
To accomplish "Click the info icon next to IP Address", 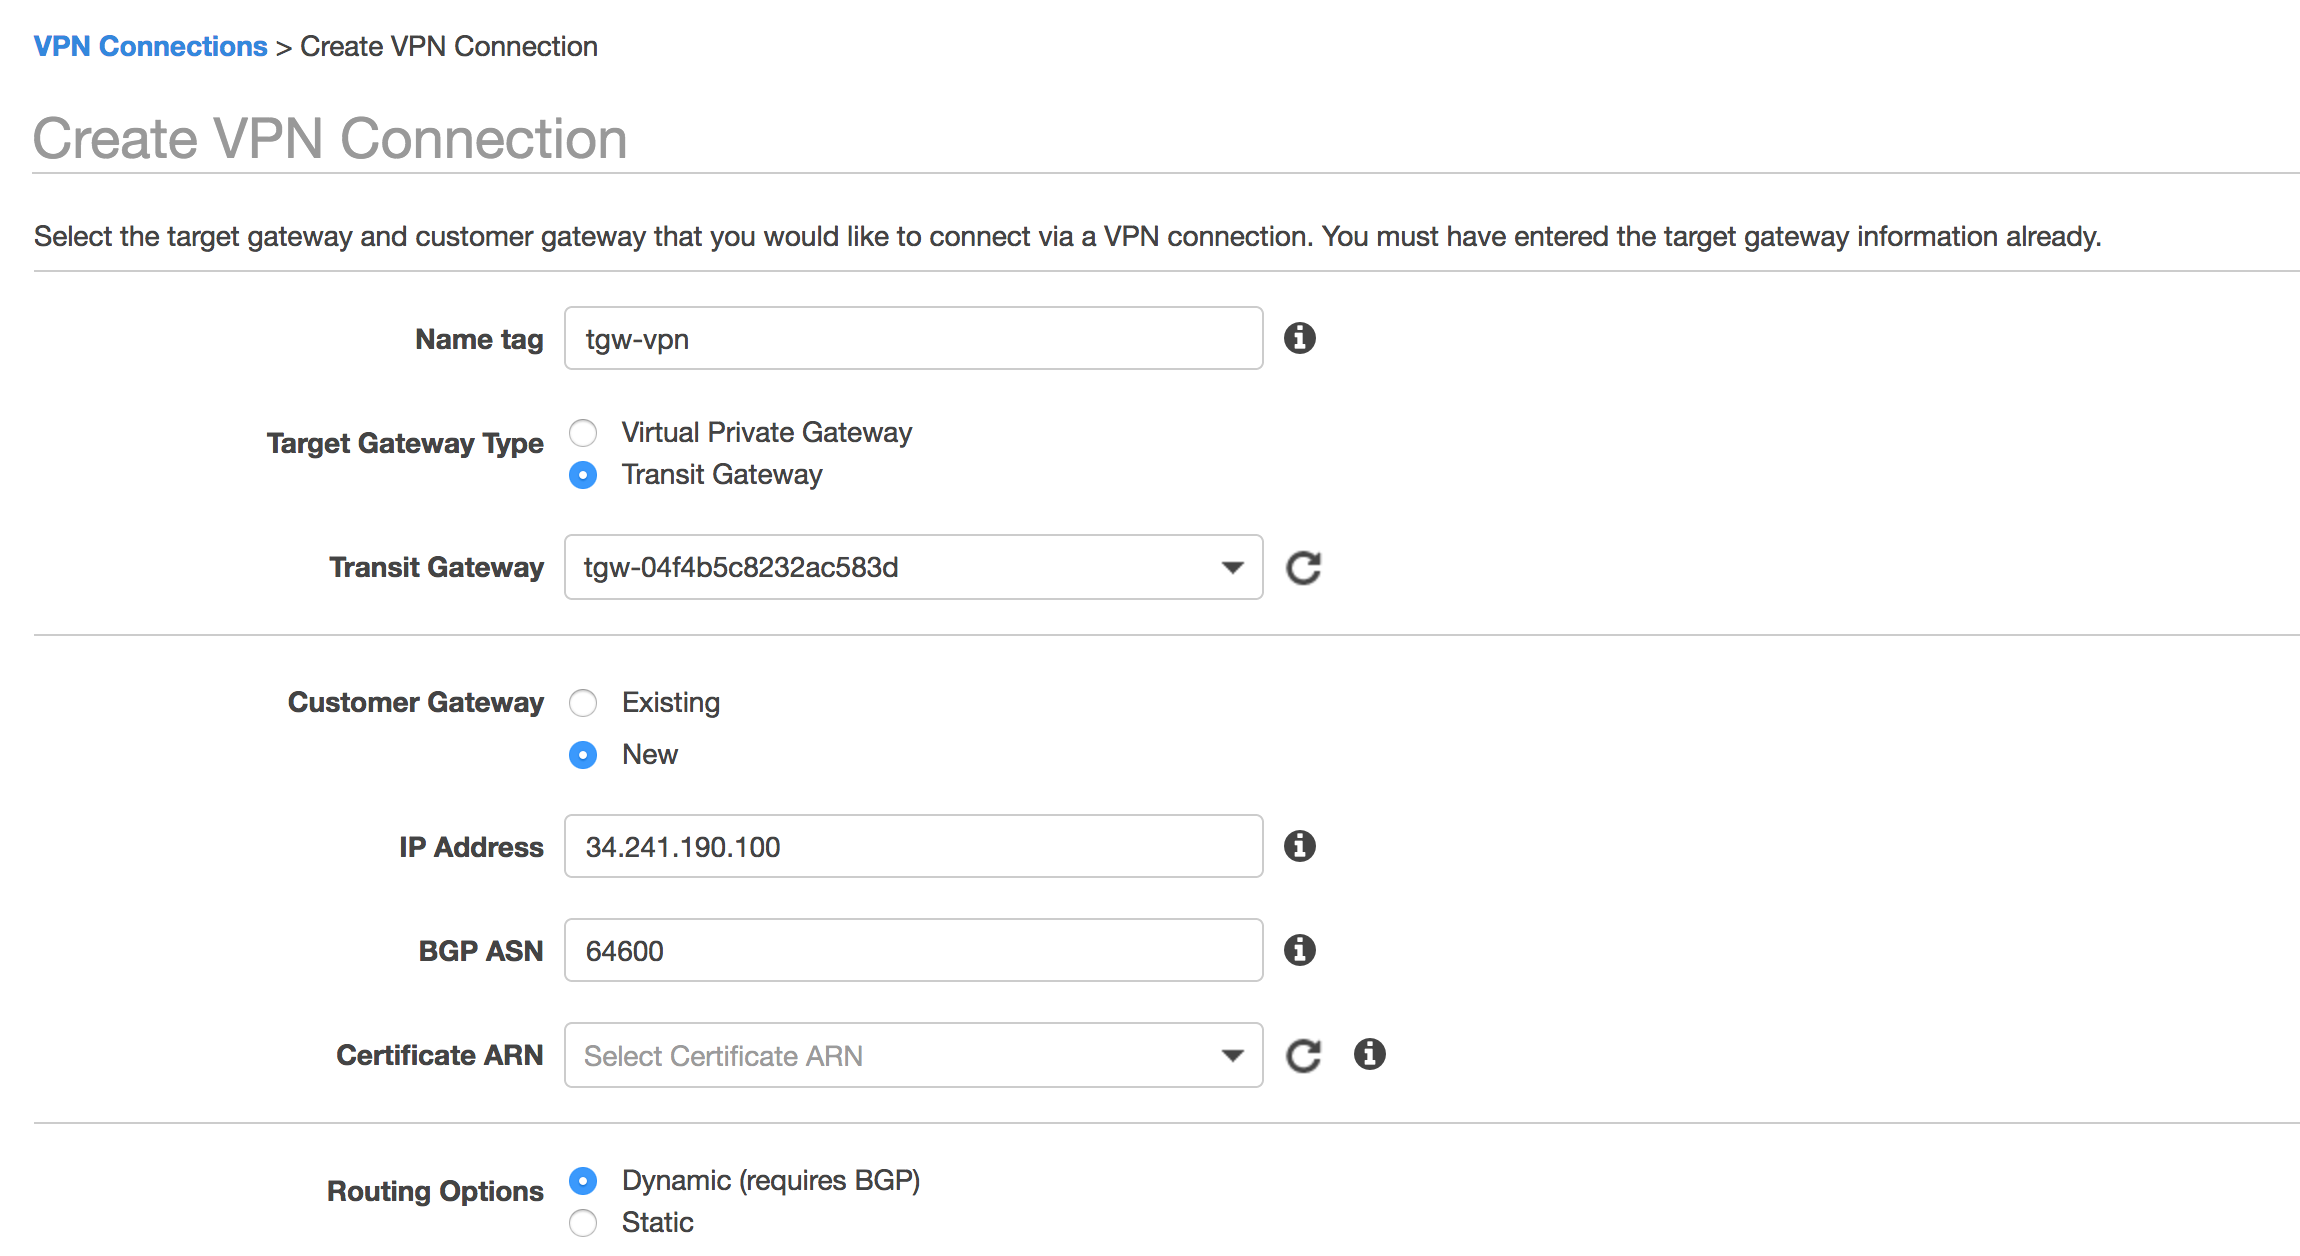I will (x=1299, y=846).
